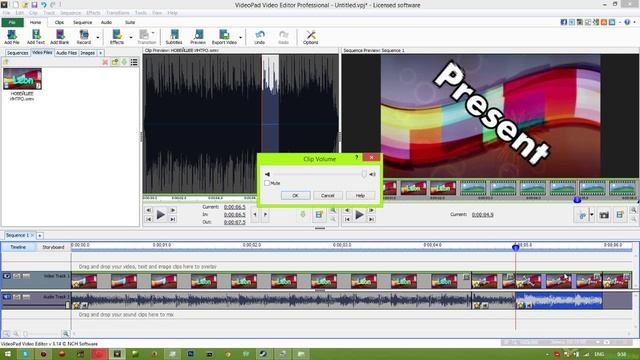This screenshot has height=360, width=640.
Task: Select the highlighted blue audio clip on timeline
Action: (559, 300)
